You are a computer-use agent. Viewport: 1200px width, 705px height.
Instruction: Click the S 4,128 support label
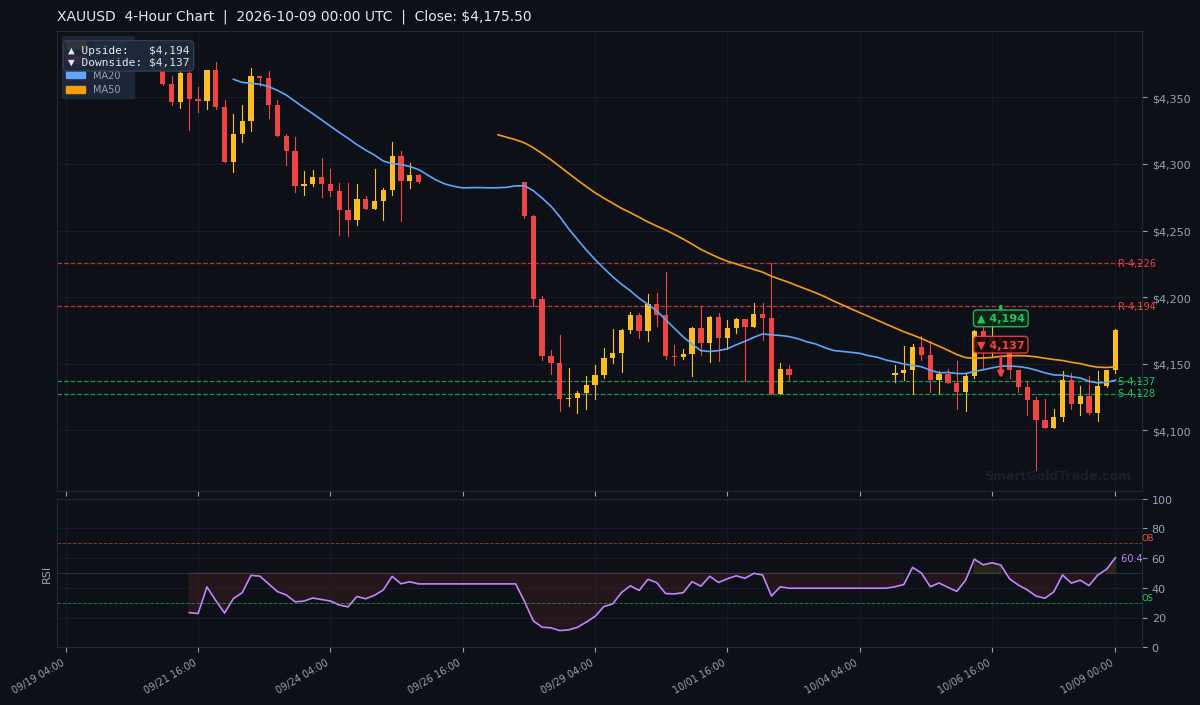pos(1136,394)
